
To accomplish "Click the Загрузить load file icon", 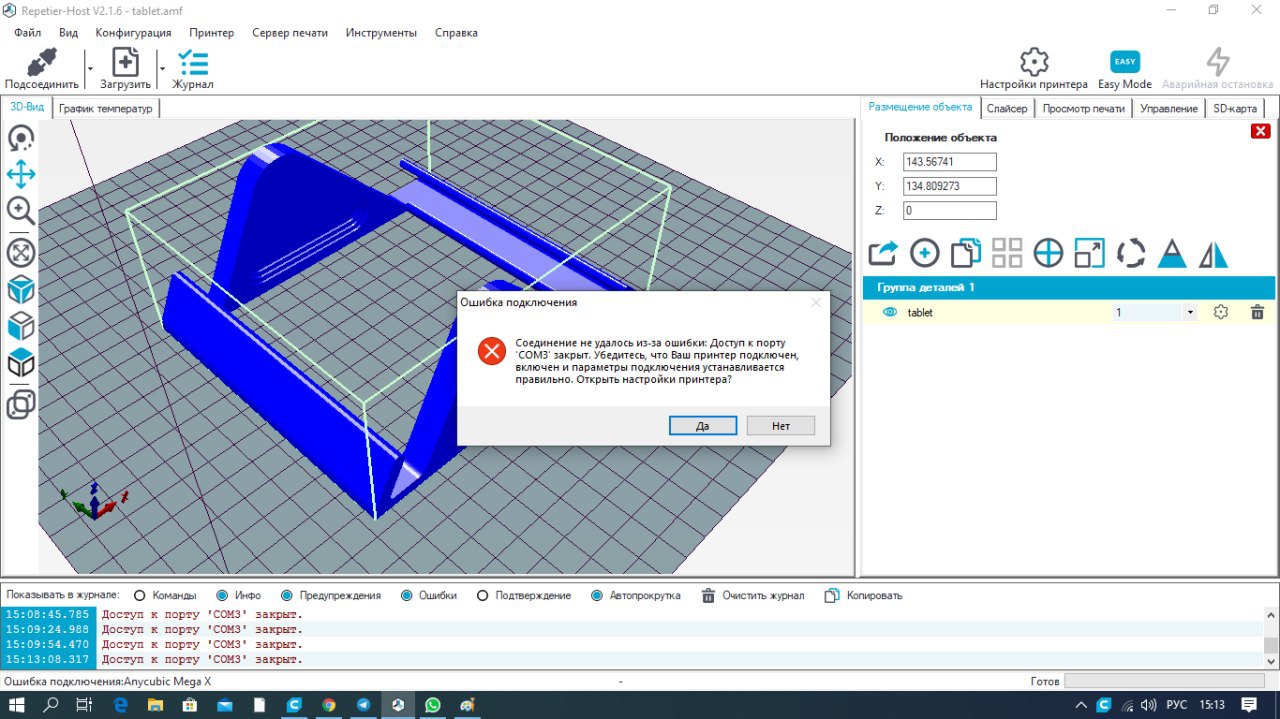I will coord(125,62).
